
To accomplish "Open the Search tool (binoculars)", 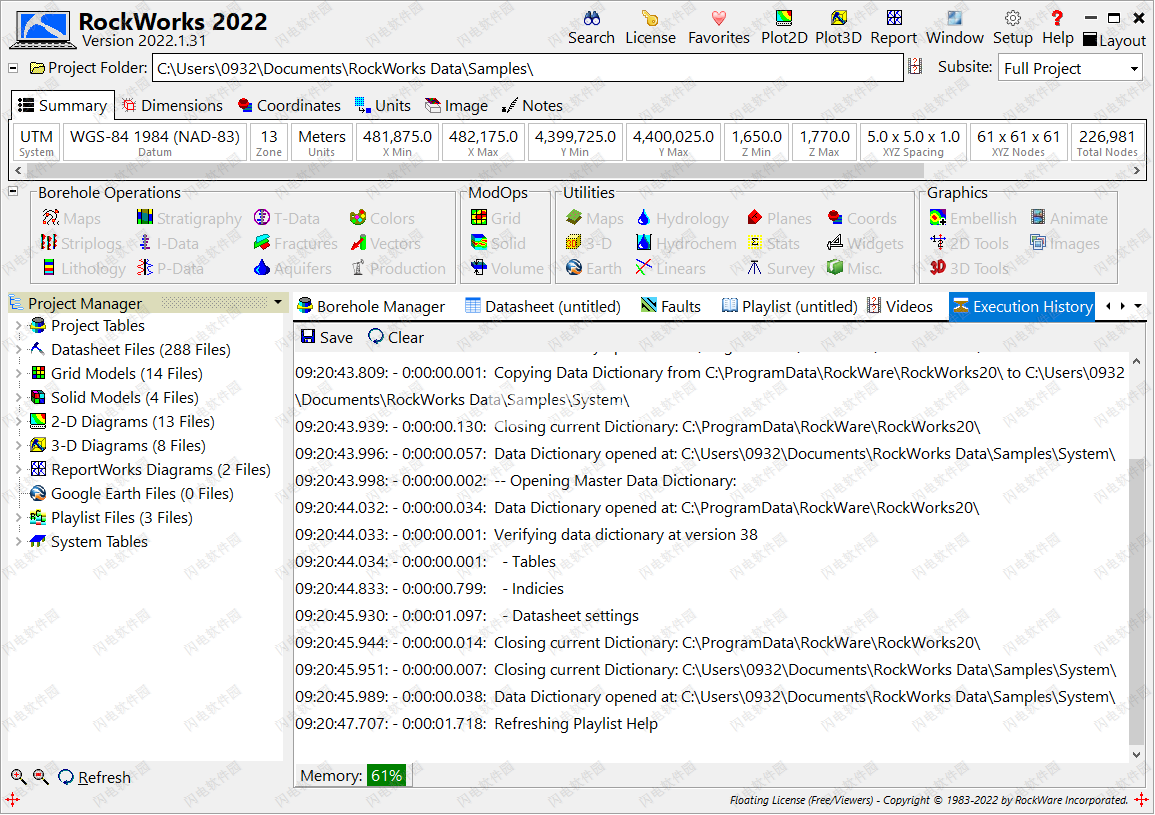I will [x=591, y=28].
